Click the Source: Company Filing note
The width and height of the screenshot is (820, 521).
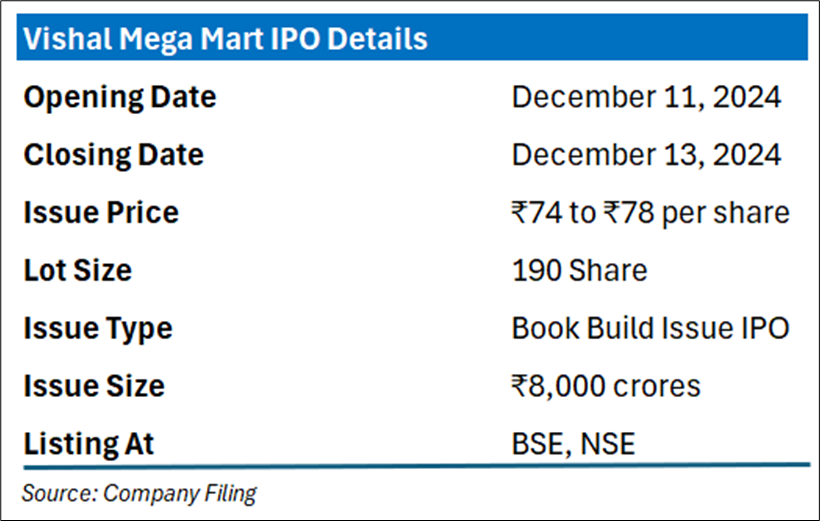pos(139,493)
